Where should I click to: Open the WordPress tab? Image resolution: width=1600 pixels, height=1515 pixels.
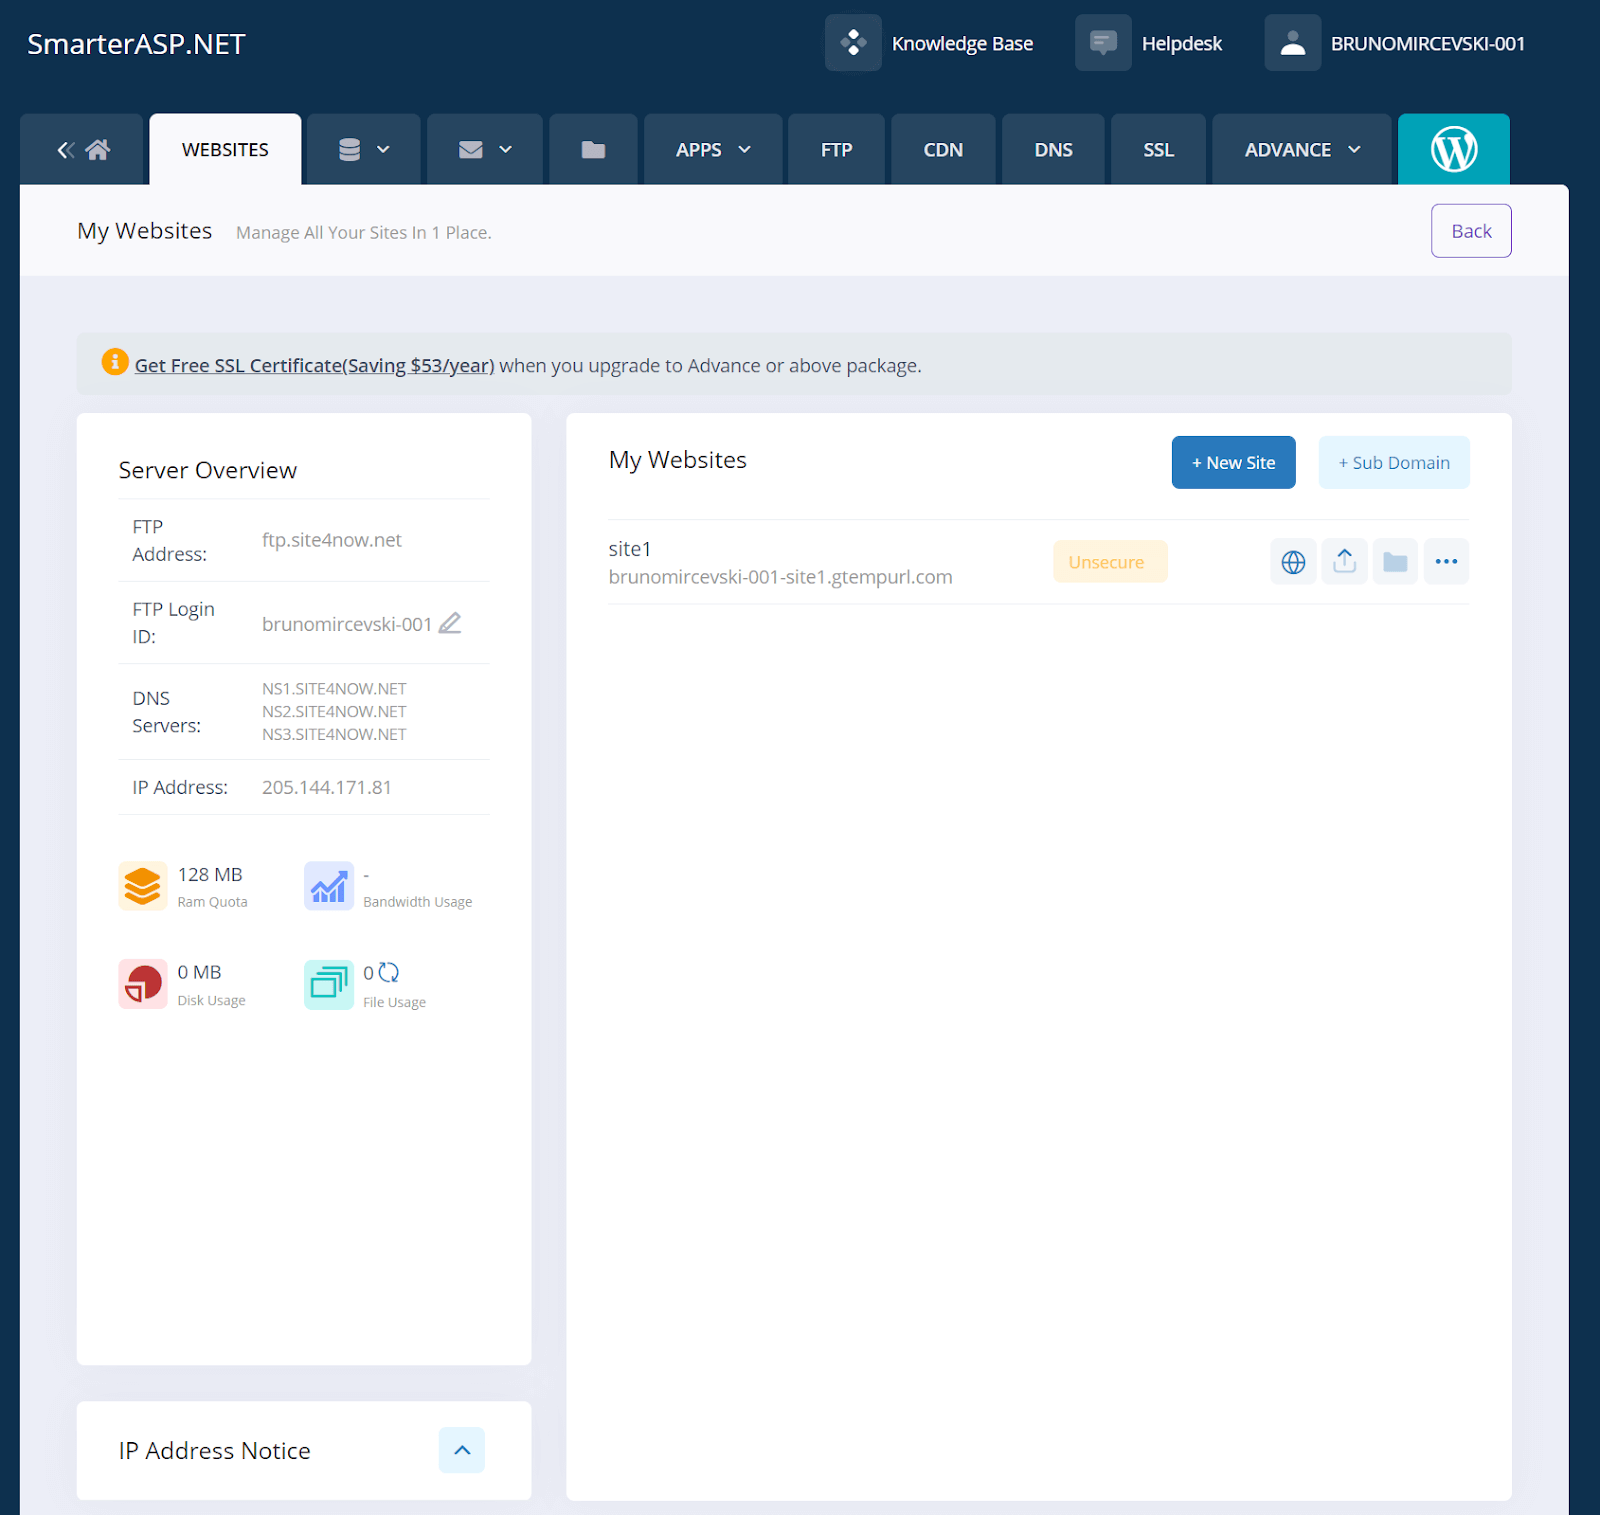click(1453, 150)
